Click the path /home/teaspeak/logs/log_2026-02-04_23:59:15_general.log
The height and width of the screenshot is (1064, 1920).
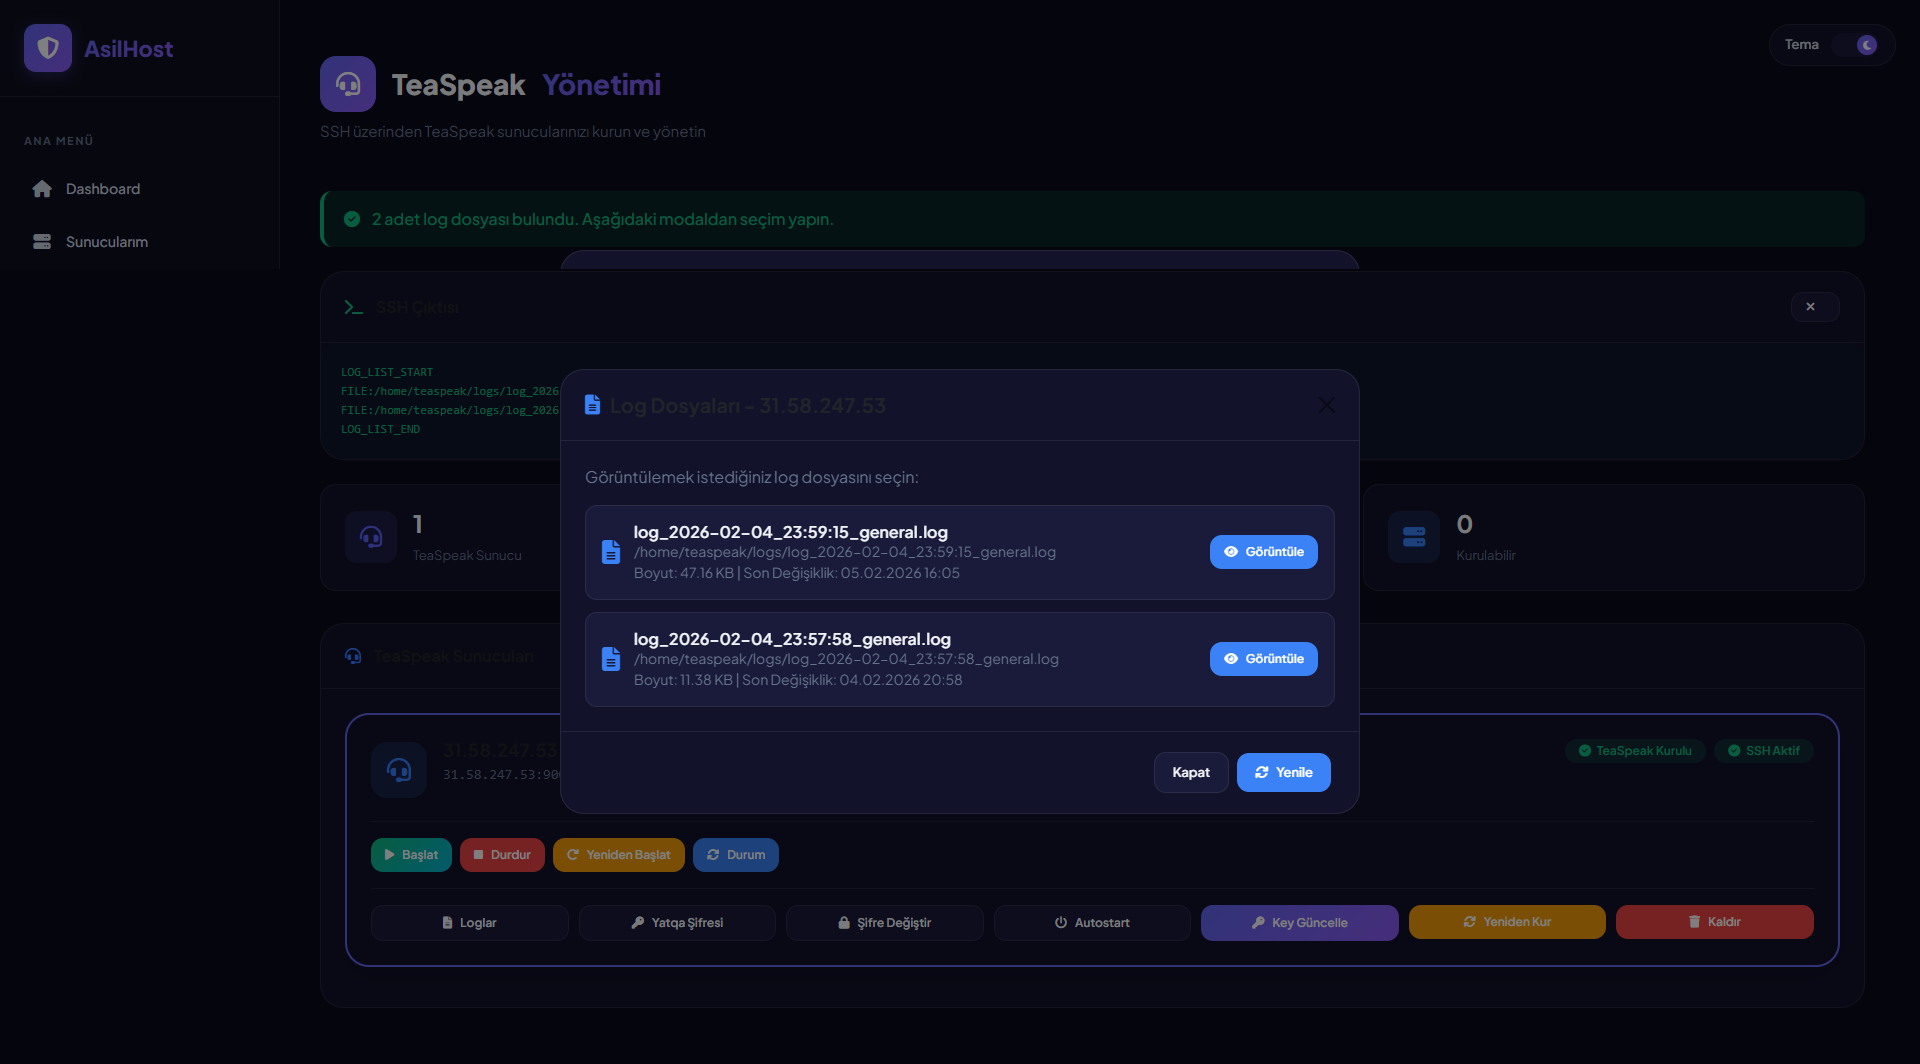pyautogui.click(x=844, y=552)
